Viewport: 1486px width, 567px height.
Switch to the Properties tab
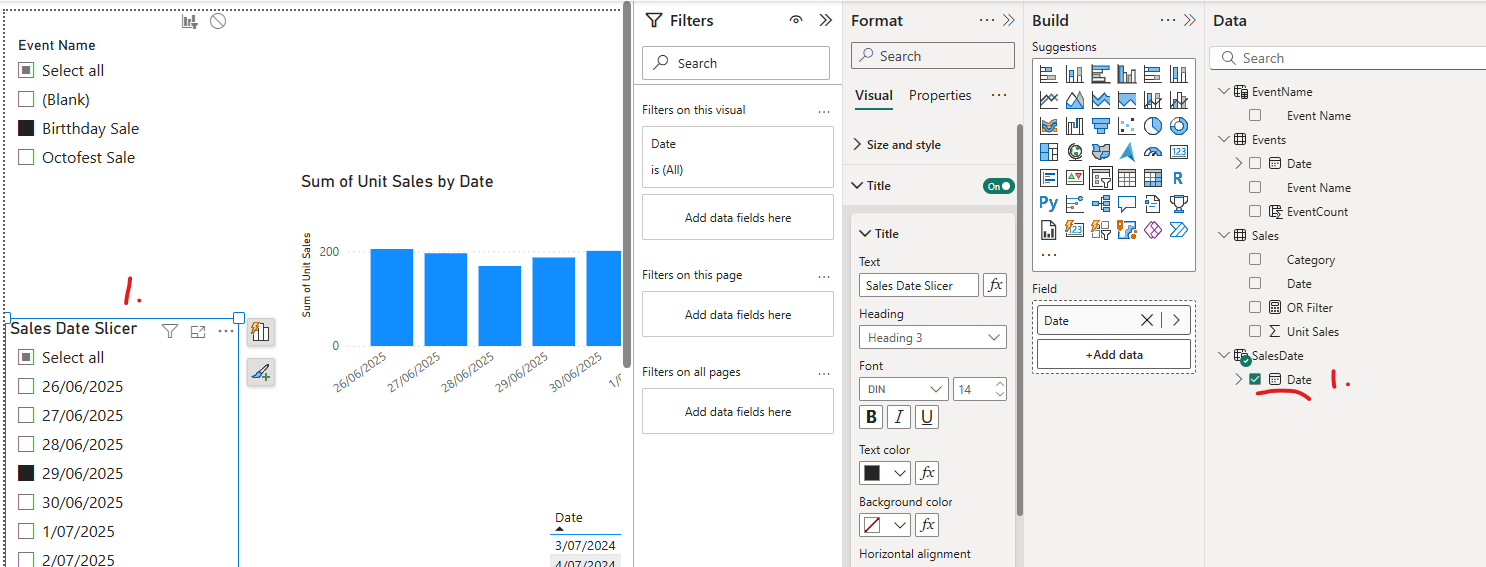pos(940,95)
